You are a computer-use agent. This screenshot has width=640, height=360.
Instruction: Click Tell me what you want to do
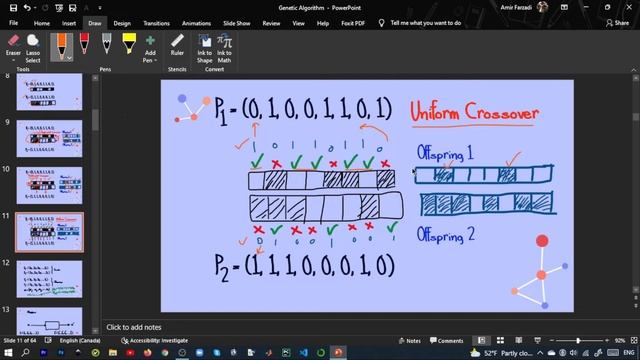[425, 23]
